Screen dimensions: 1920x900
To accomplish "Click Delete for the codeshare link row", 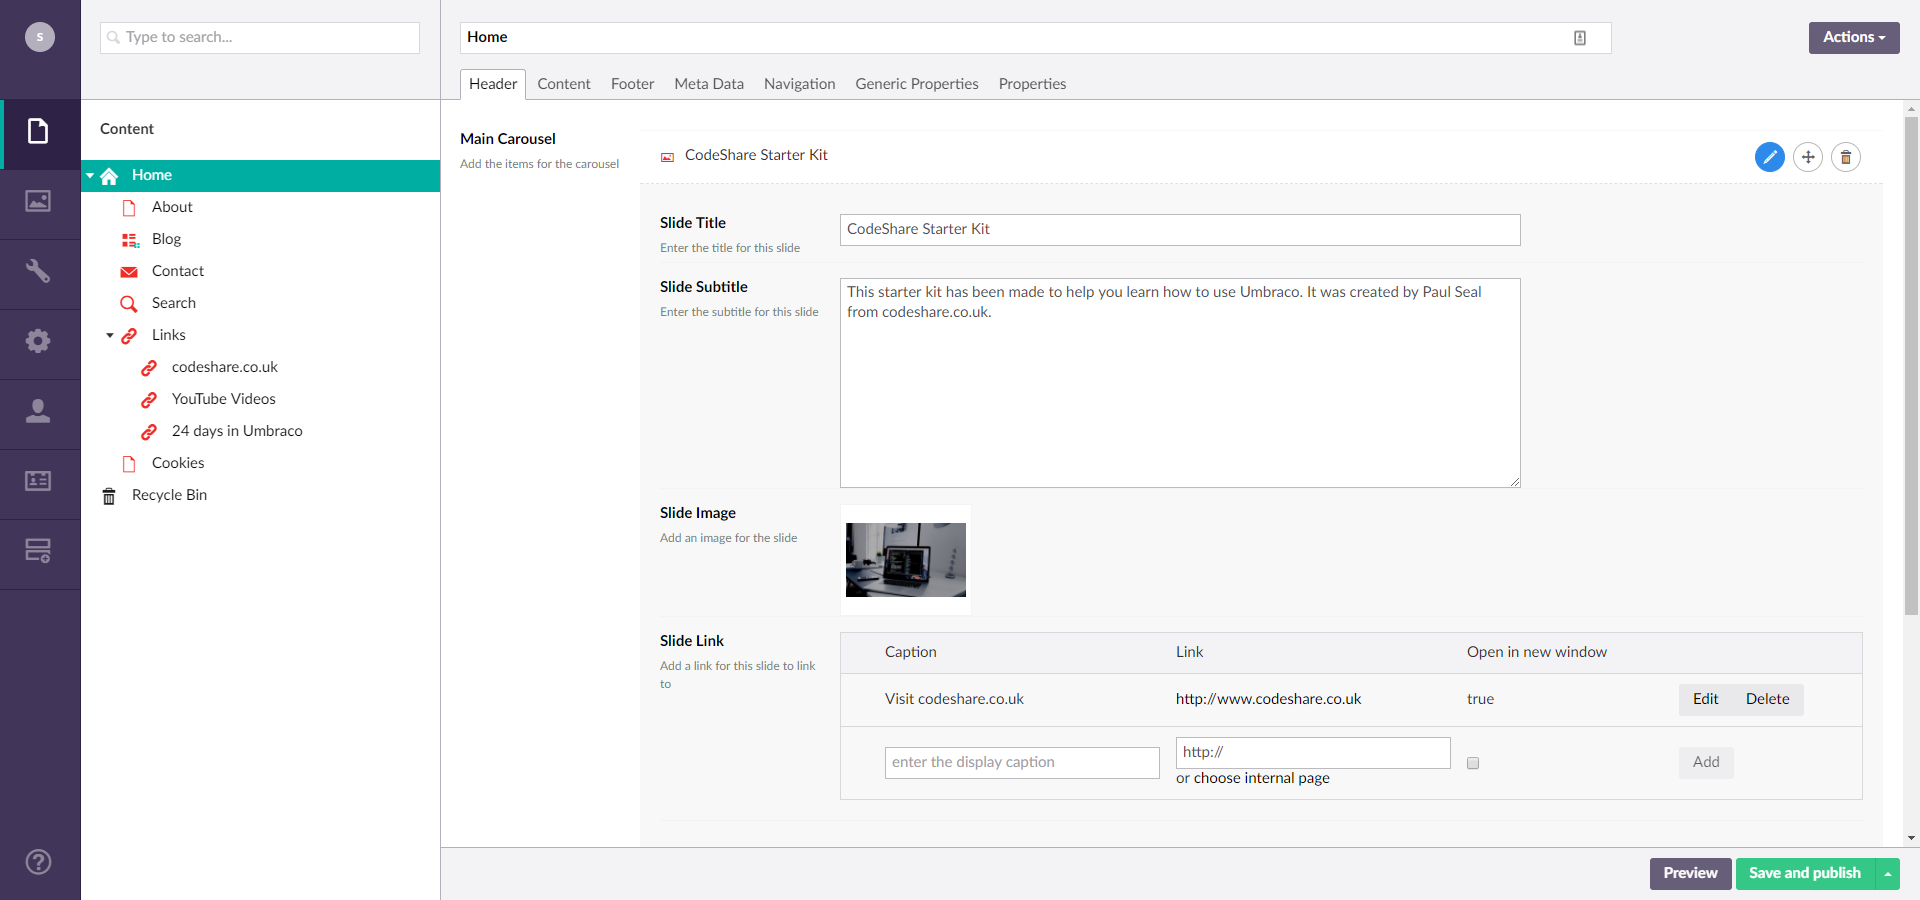I will 1768,700.
